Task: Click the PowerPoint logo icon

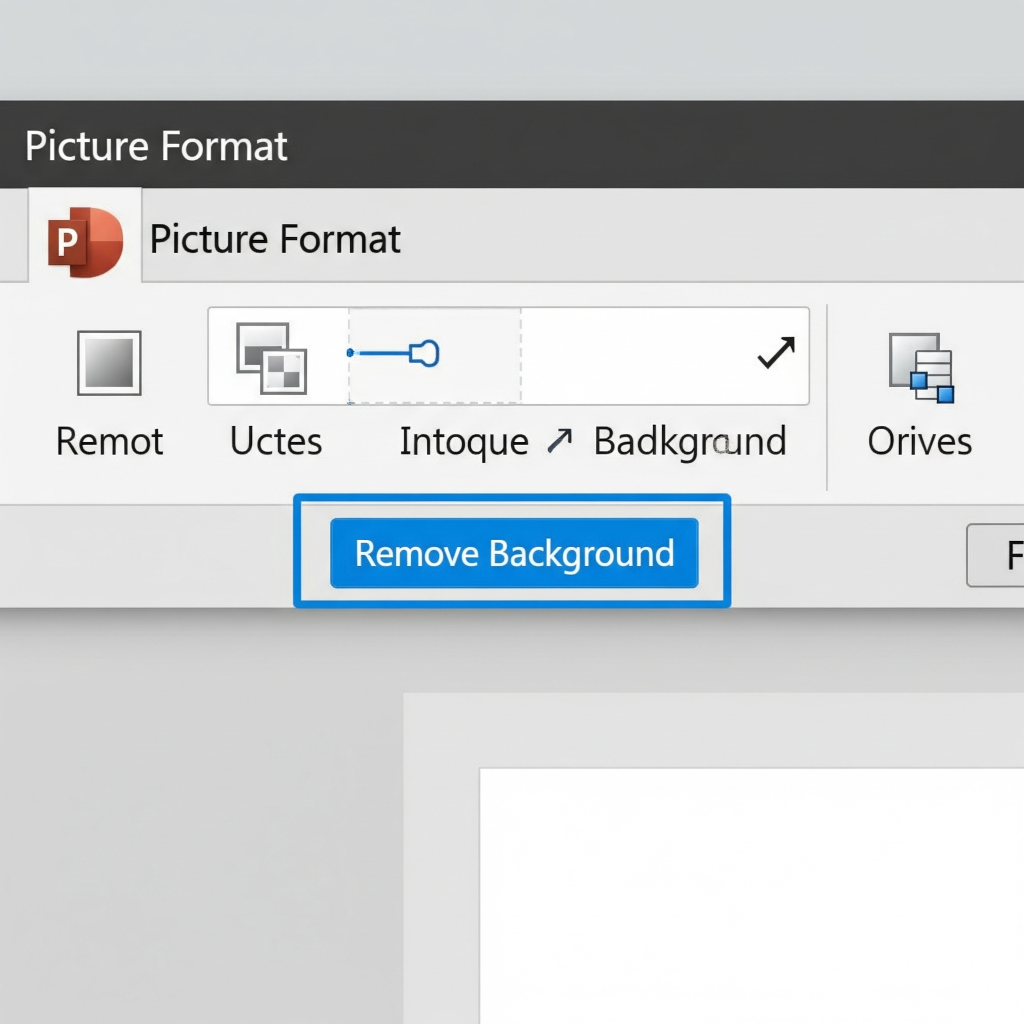Action: tap(86, 242)
